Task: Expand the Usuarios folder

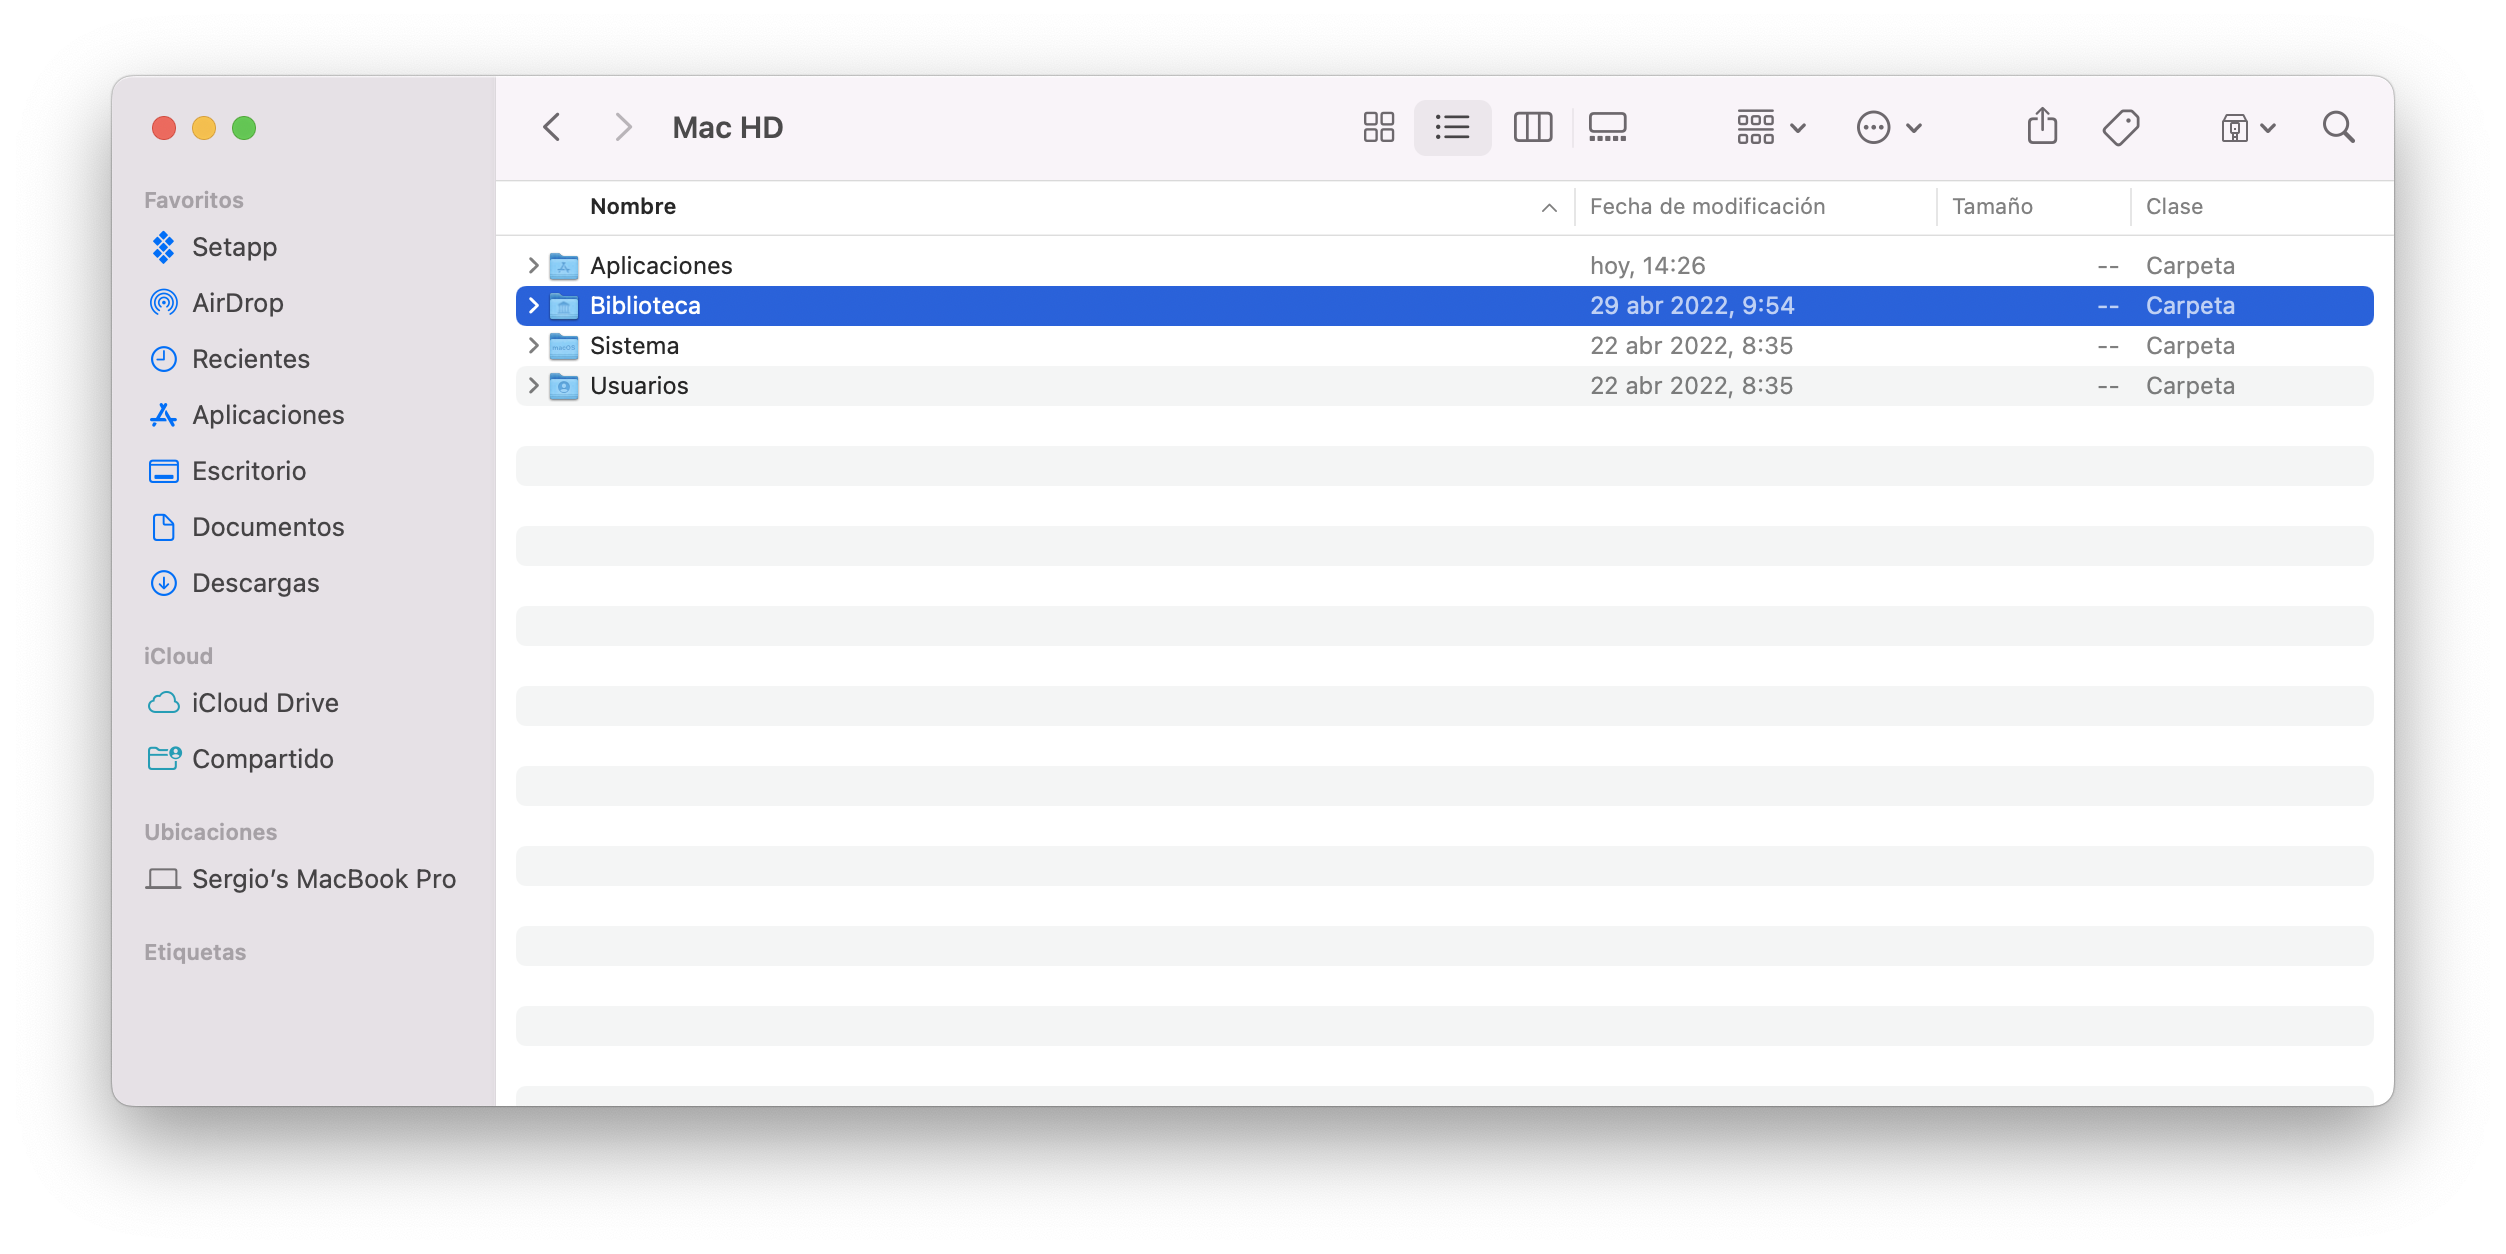Action: point(533,384)
